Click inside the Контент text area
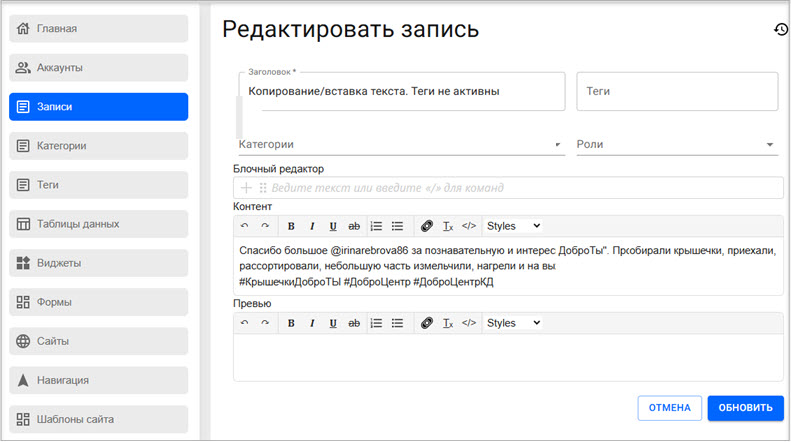This screenshot has width=791, height=442. coord(508,266)
